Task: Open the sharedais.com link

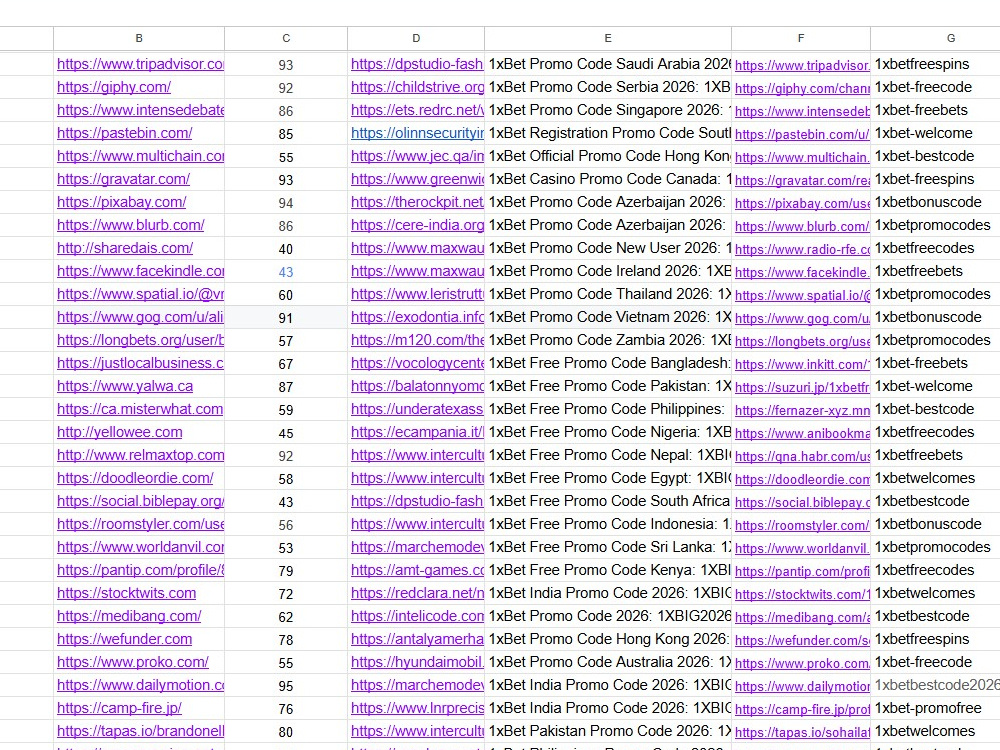Action: (125, 247)
